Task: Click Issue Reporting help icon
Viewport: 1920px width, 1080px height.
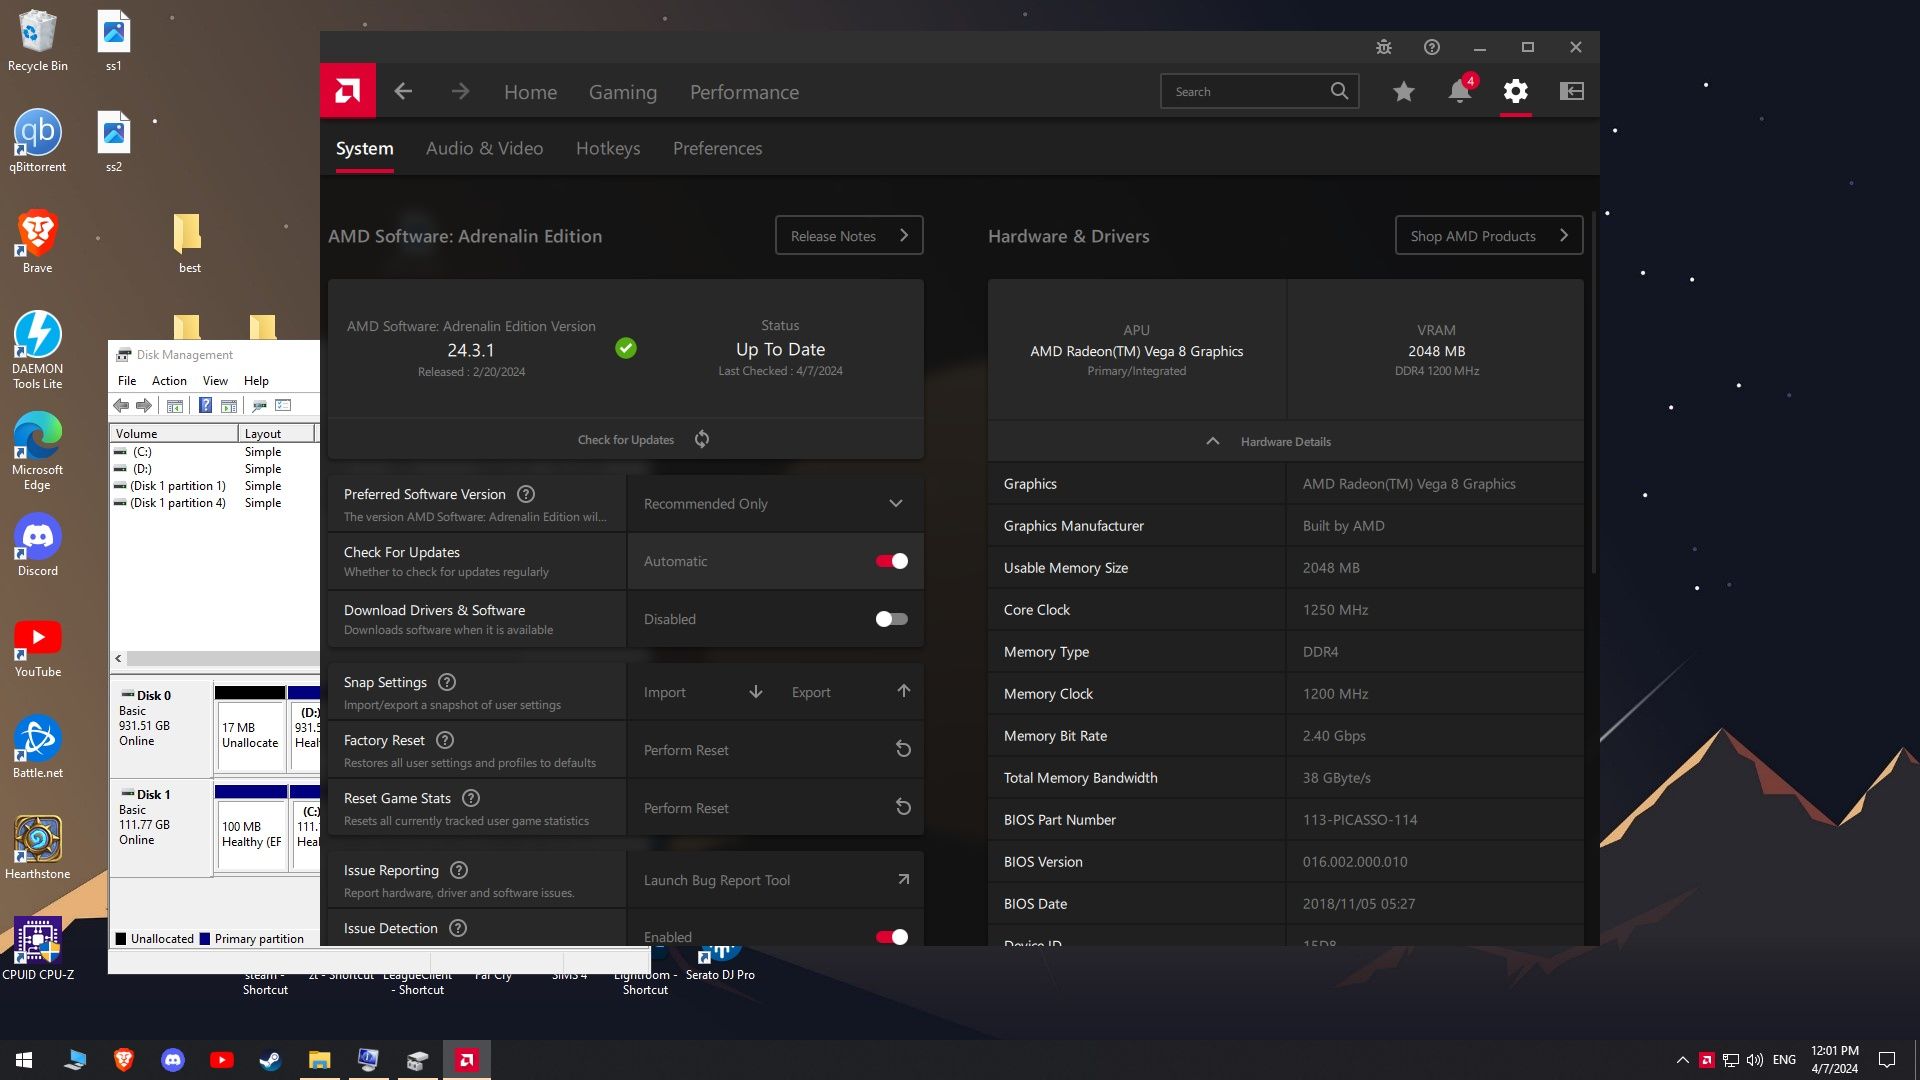Action: coord(459,870)
